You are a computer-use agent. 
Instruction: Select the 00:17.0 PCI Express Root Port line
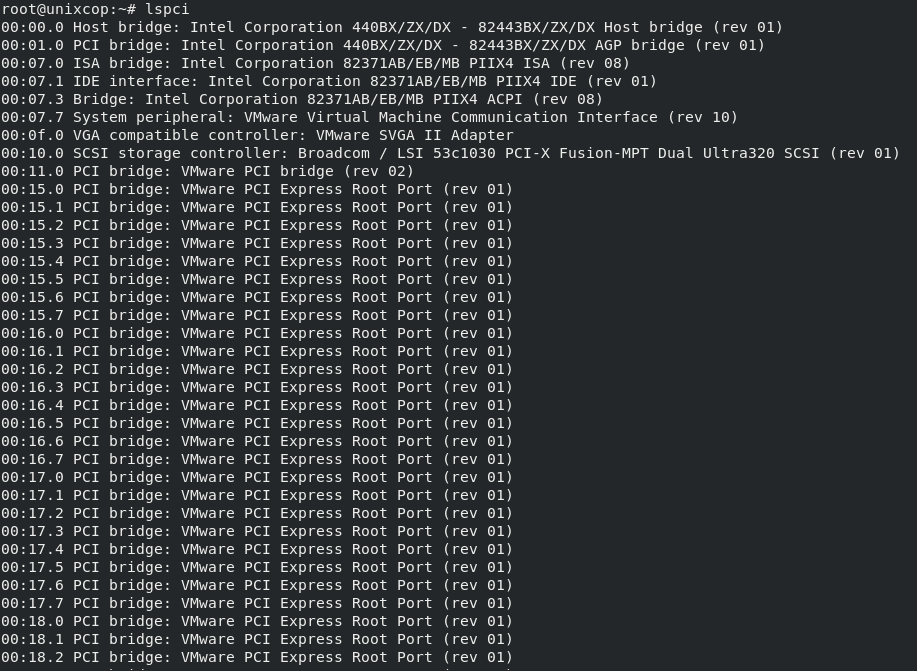[x=257, y=477]
